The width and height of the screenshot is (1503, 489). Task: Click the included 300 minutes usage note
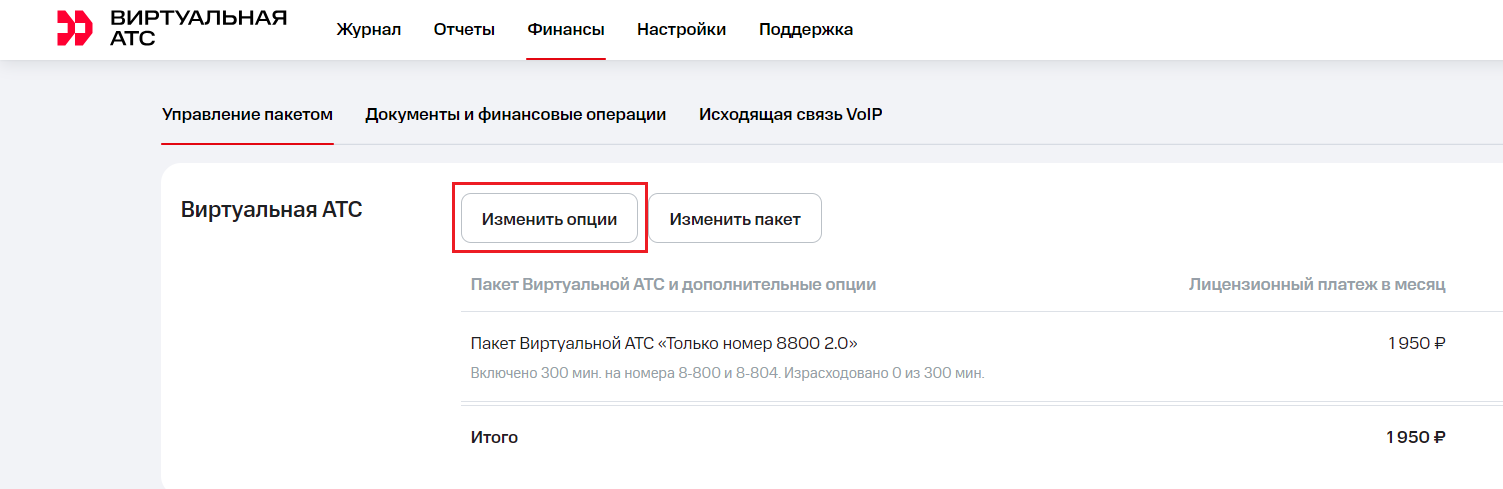point(727,374)
